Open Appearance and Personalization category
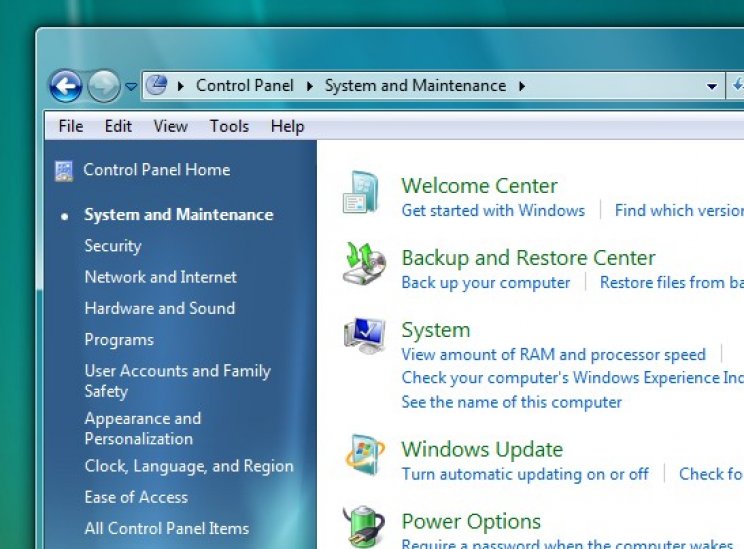 [142, 428]
